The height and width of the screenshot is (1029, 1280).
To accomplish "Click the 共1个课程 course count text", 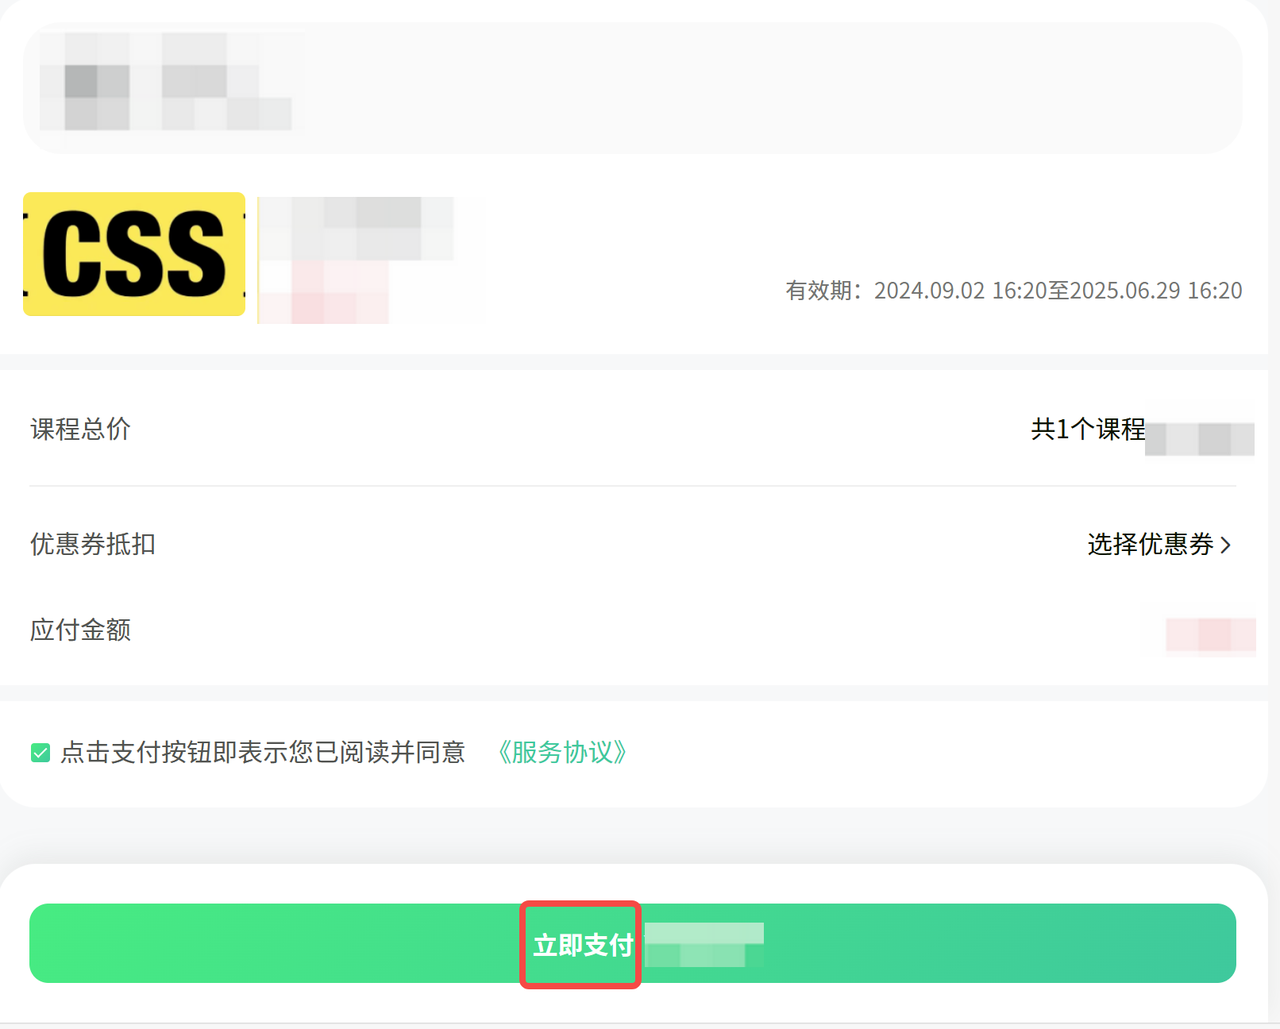I will pos(1088,429).
